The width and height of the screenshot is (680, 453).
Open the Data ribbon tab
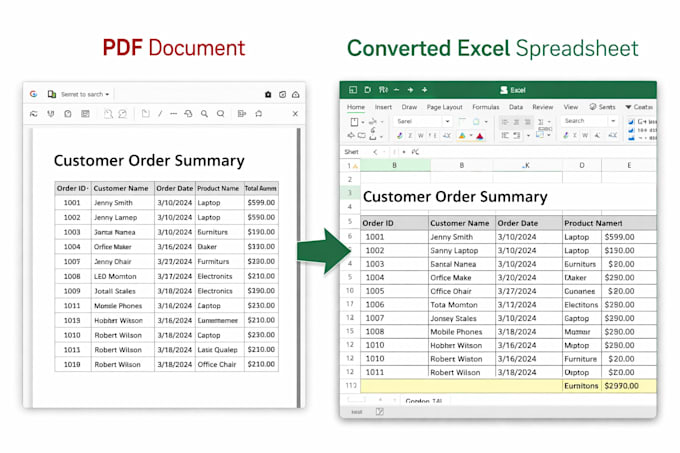516,107
